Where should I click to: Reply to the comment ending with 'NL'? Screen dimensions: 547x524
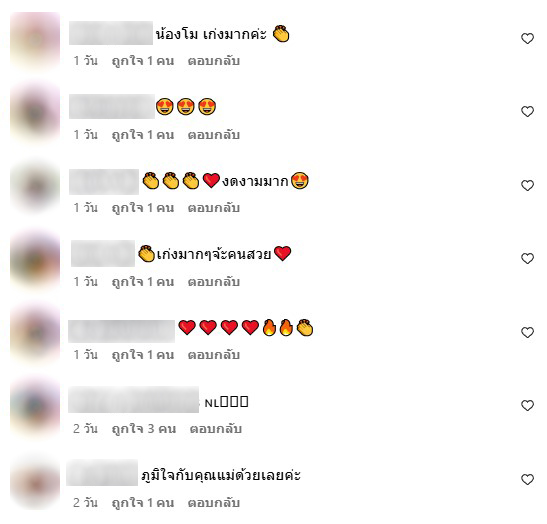216,429
